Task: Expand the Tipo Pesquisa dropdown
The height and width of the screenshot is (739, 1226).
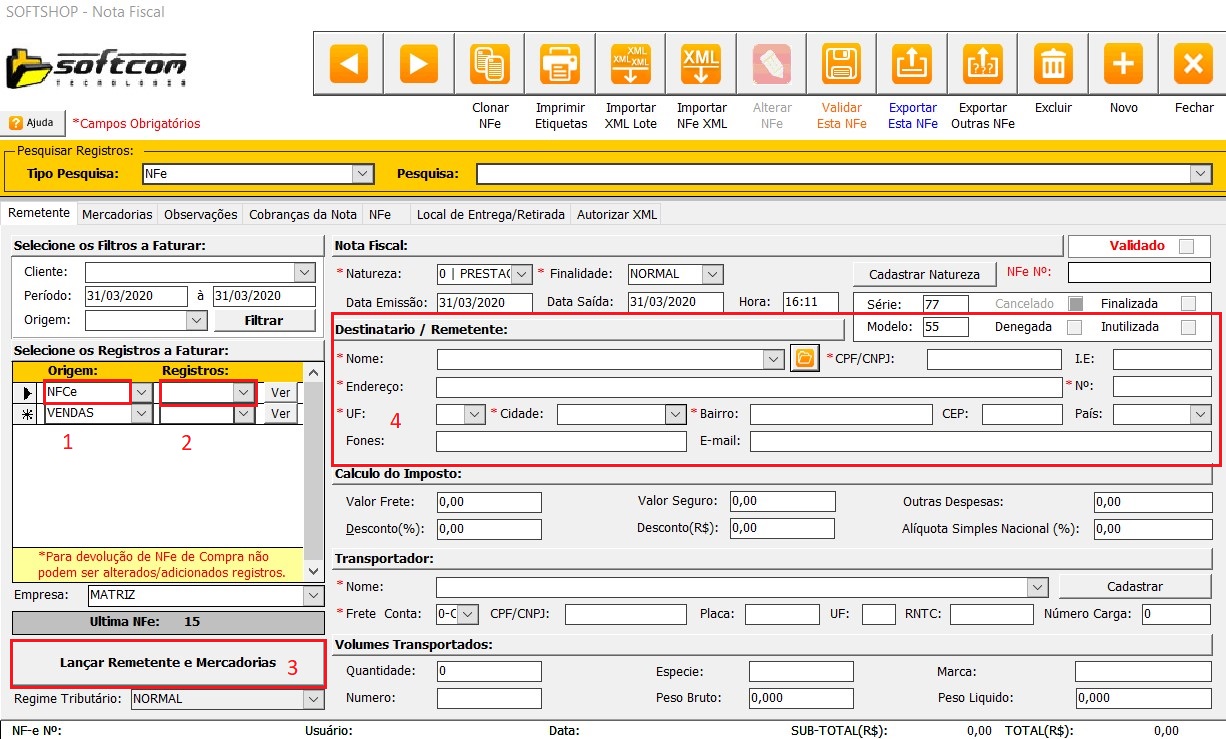Action: (x=363, y=174)
